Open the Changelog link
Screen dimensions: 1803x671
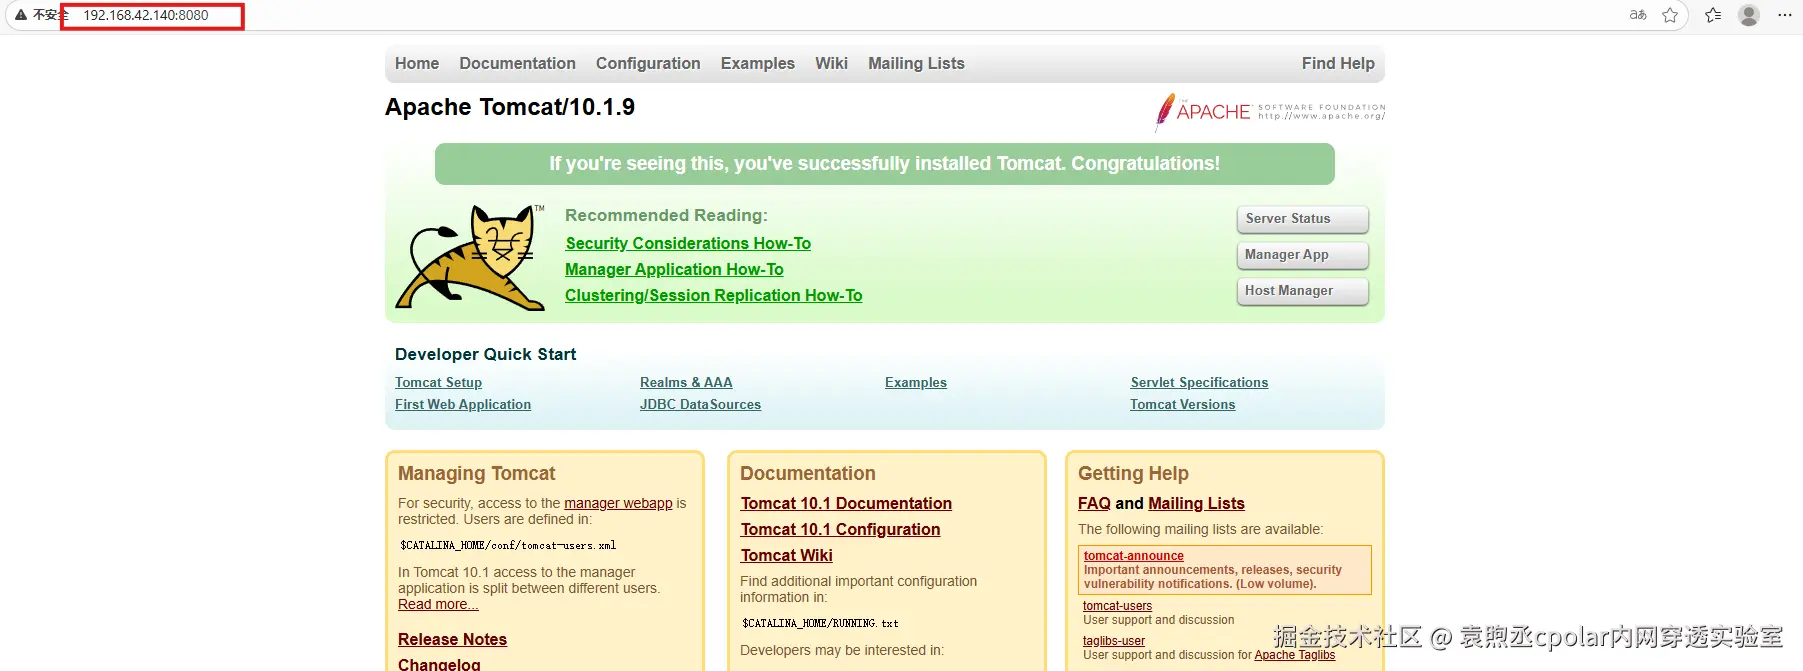439,664
